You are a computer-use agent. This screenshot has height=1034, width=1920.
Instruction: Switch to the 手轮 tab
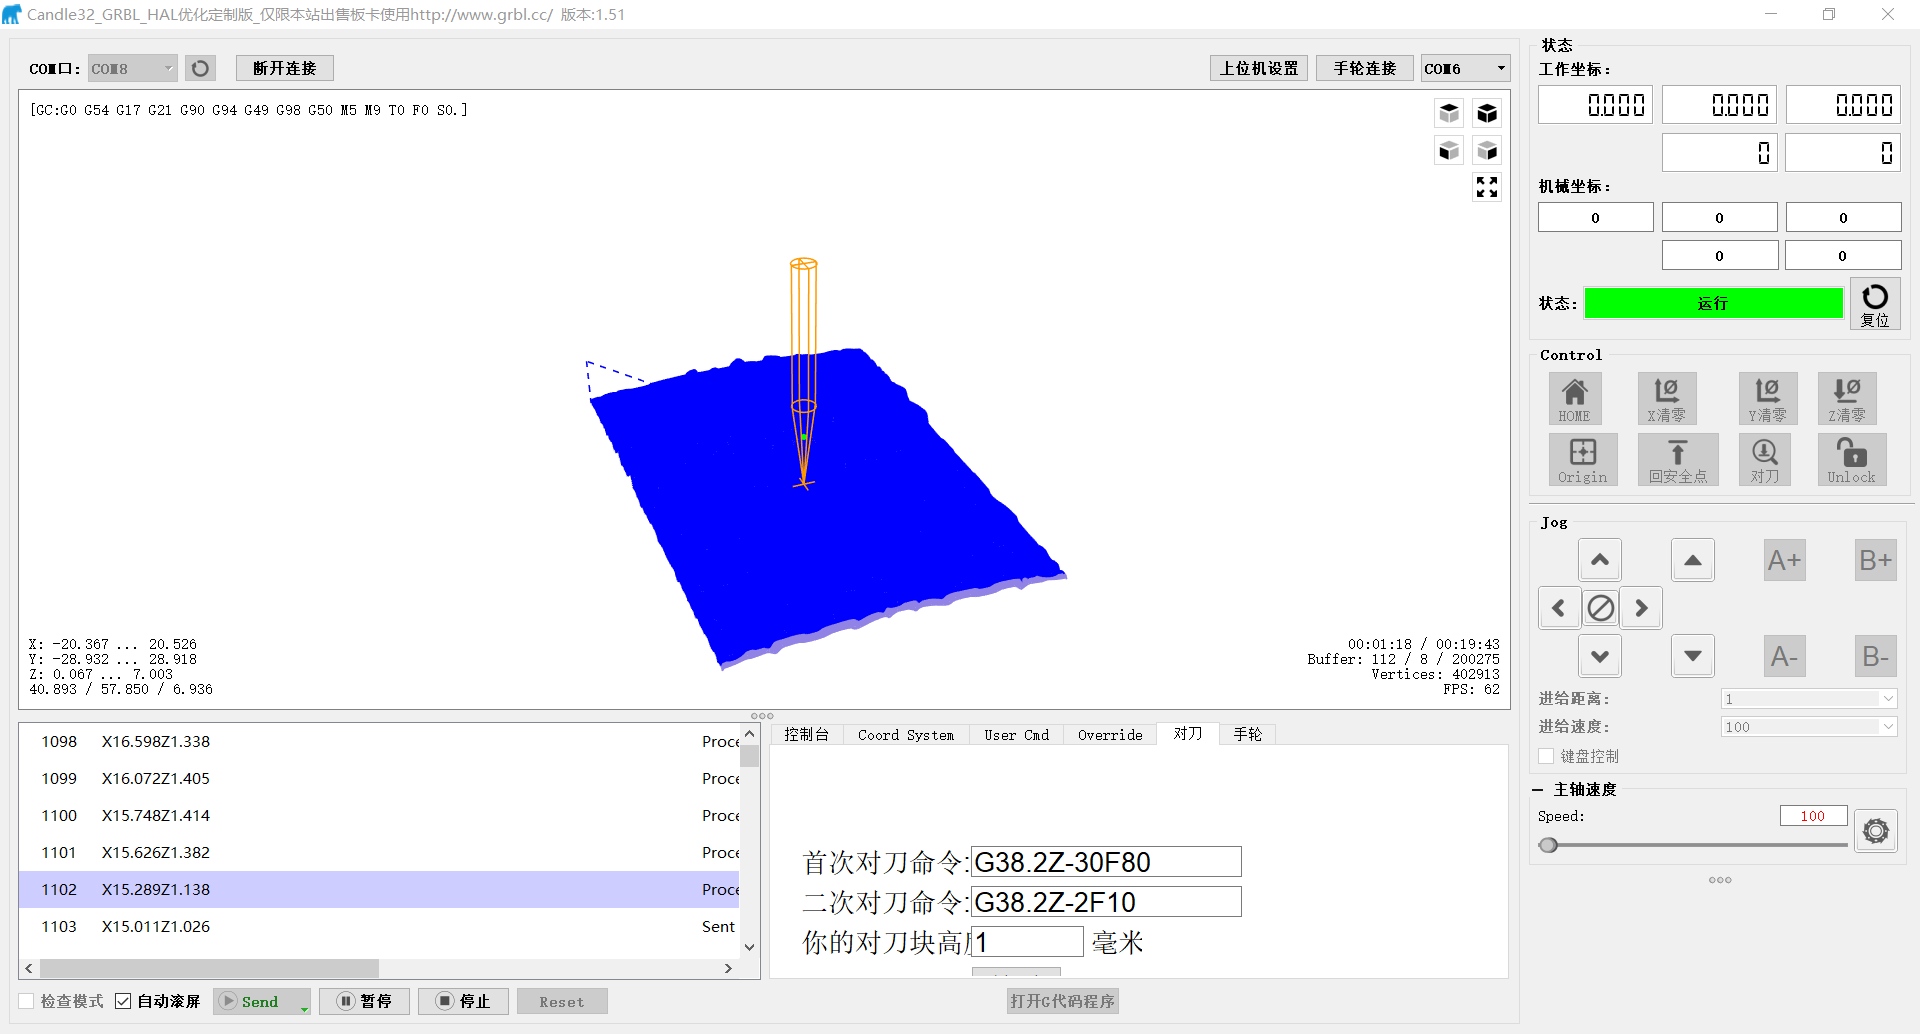click(1248, 734)
